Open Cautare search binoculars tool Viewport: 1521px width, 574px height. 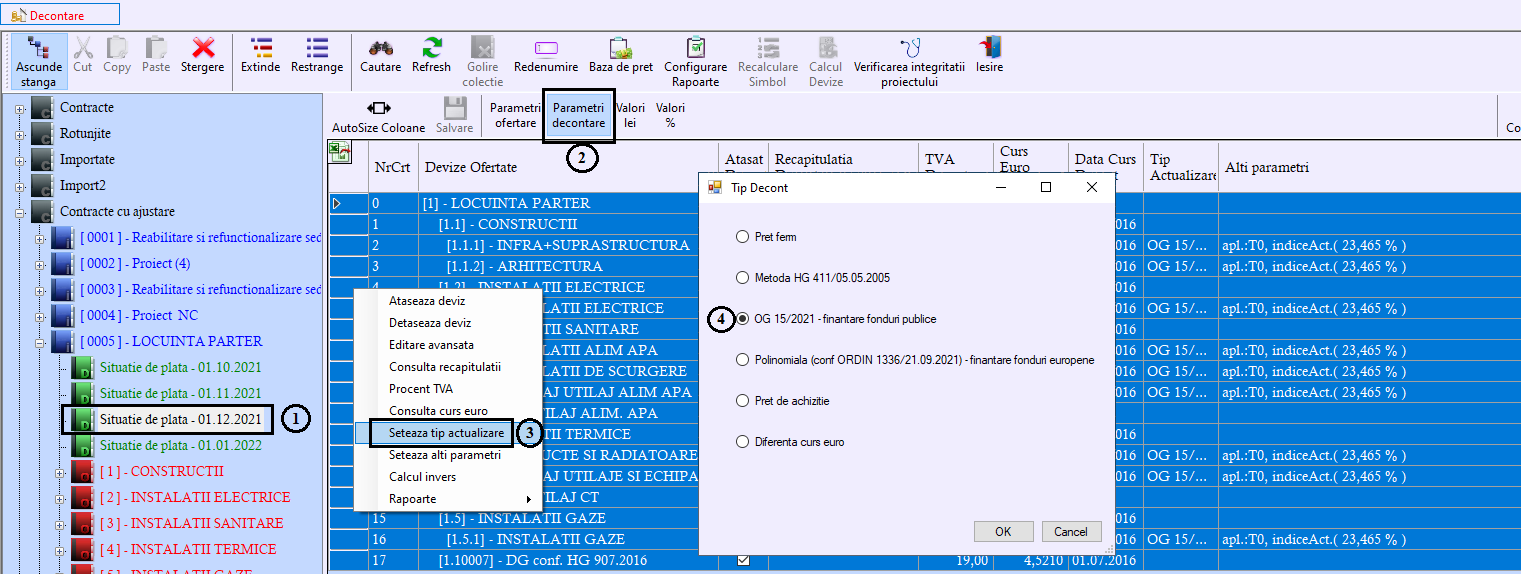click(380, 55)
